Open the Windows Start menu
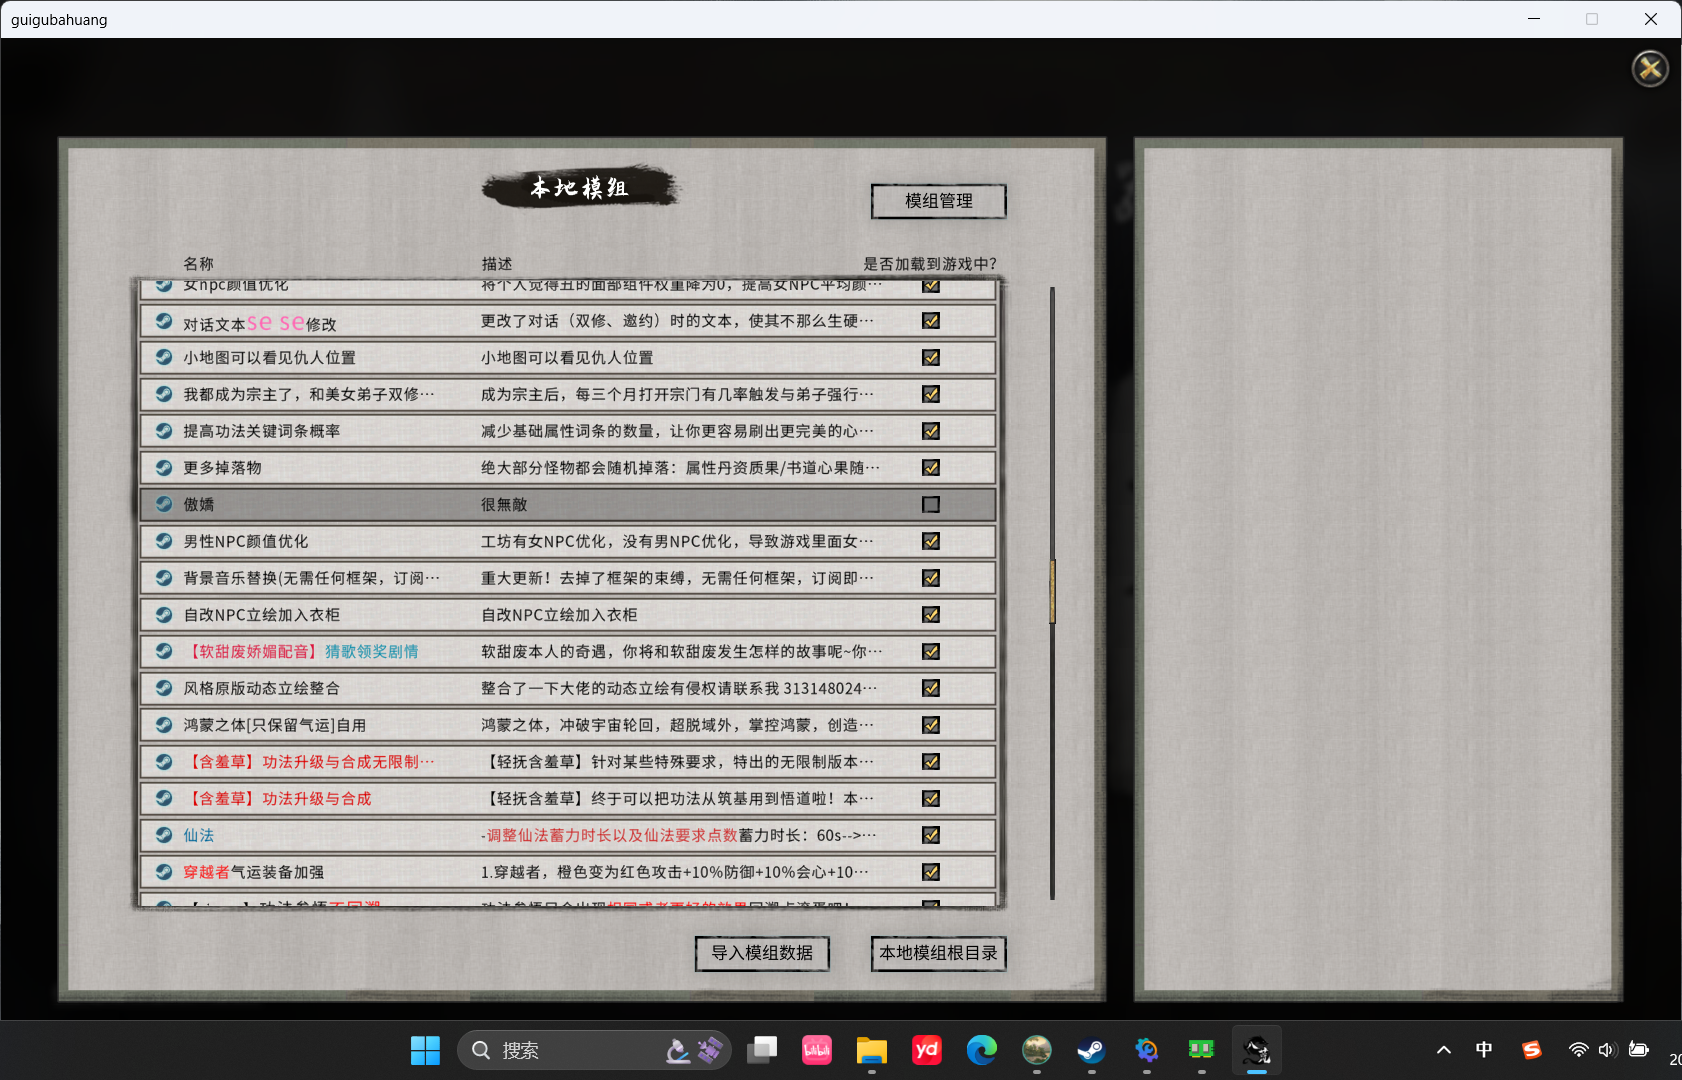The image size is (1682, 1080). [425, 1050]
